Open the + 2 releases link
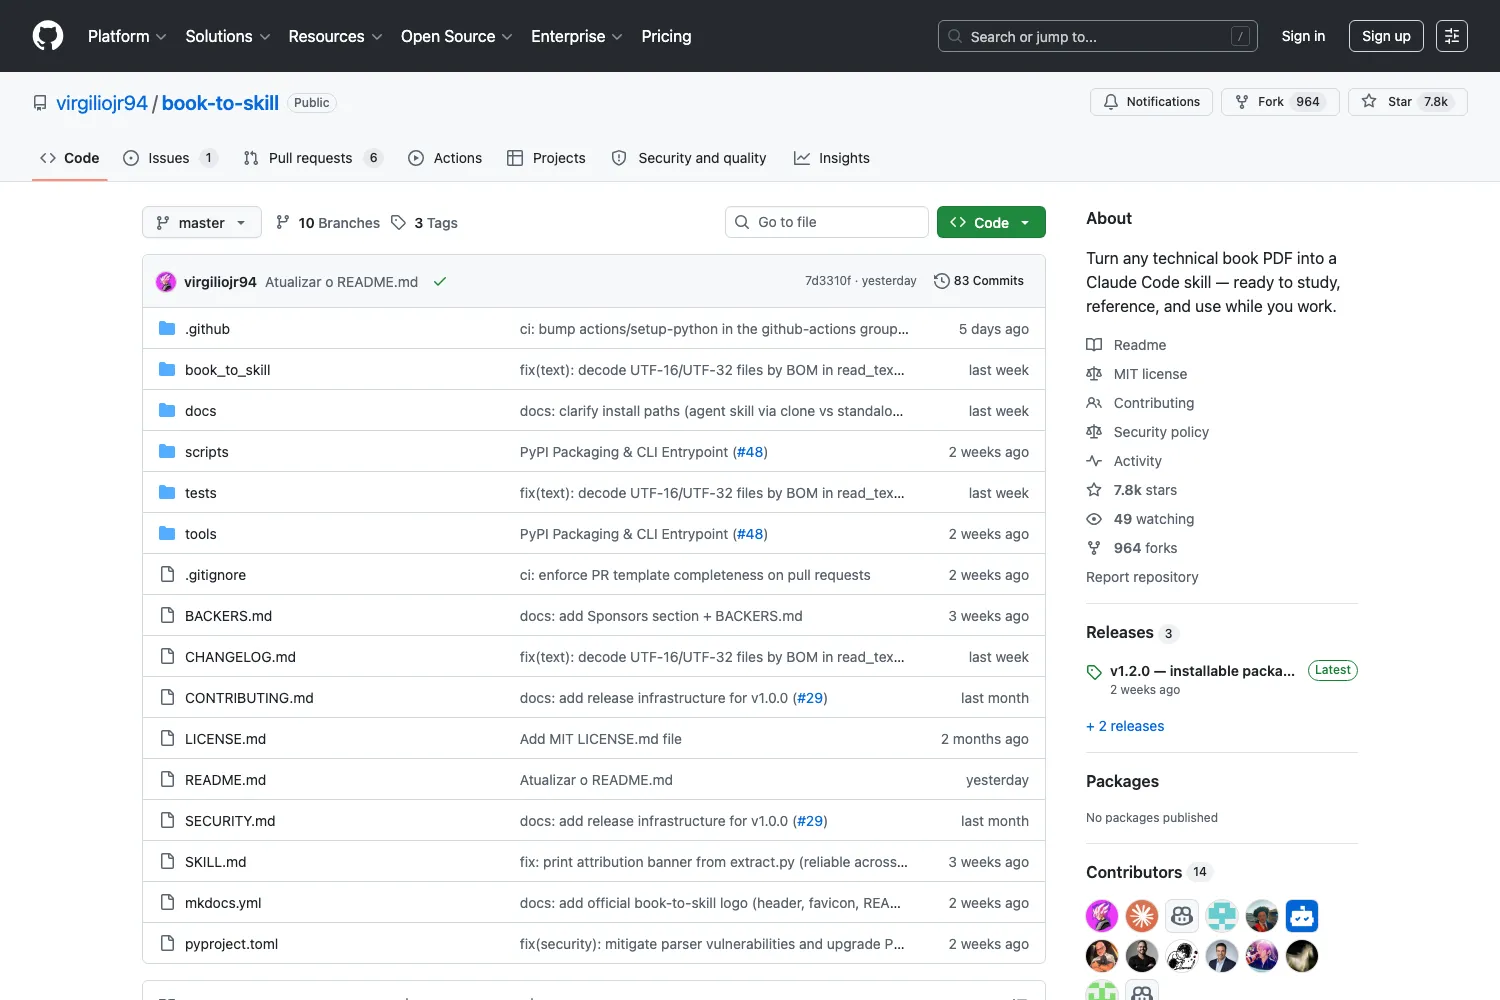 pos(1125,726)
